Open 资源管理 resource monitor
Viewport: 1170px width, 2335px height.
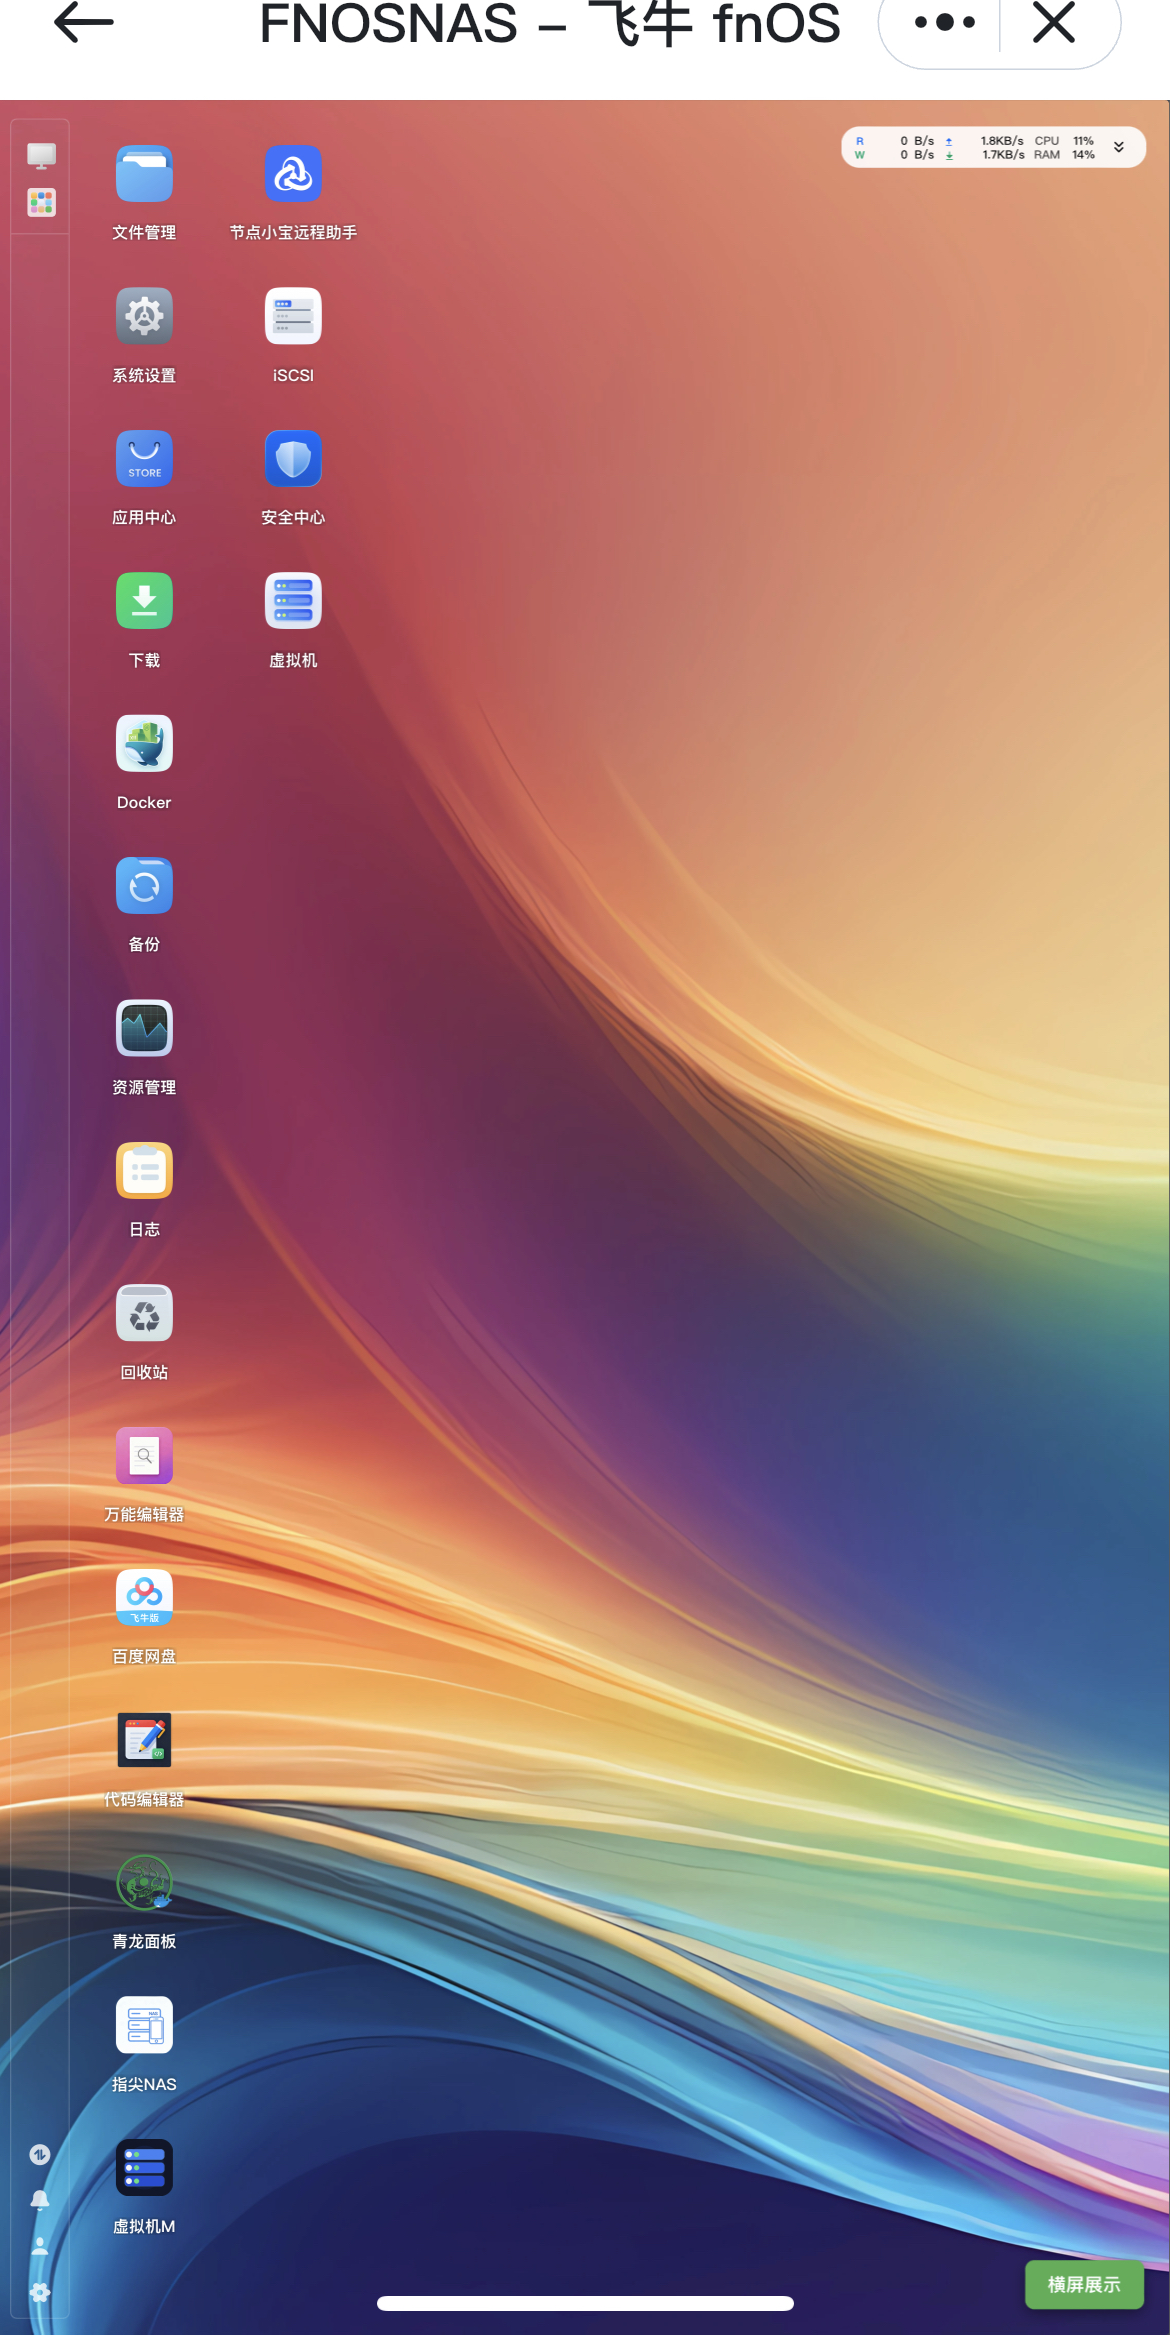point(144,1028)
